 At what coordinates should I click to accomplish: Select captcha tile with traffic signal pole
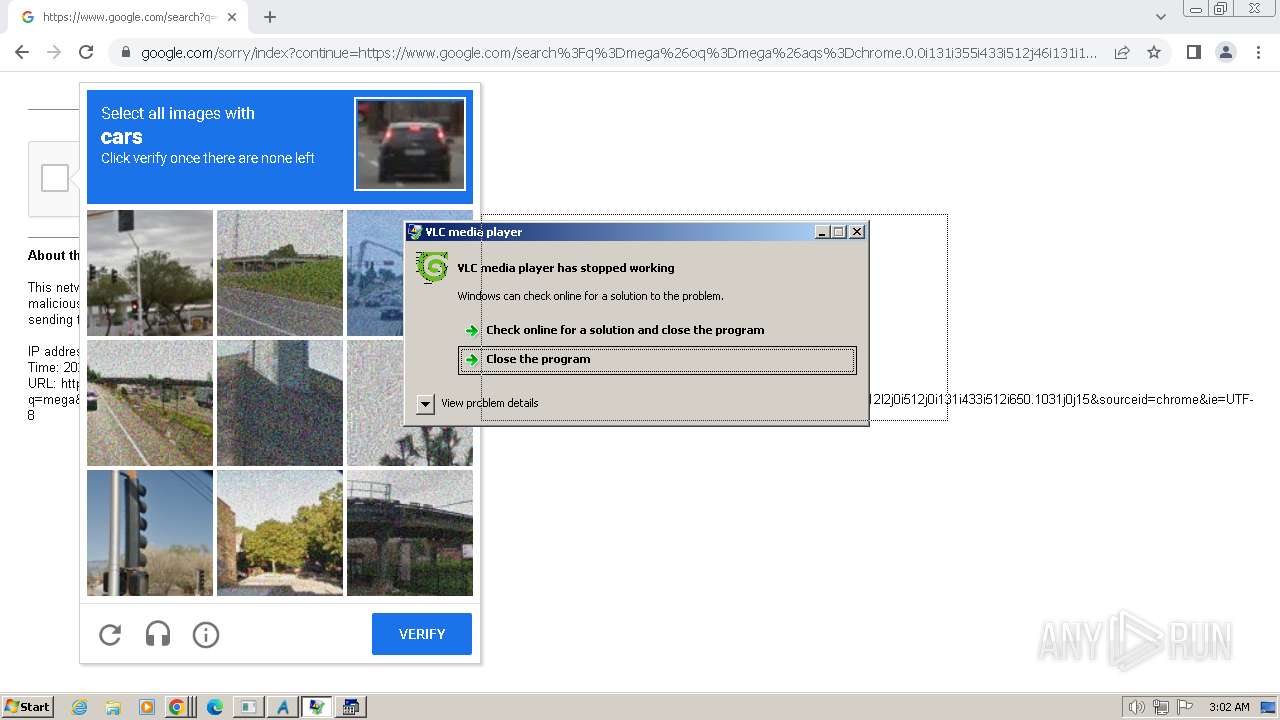tap(150, 533)
